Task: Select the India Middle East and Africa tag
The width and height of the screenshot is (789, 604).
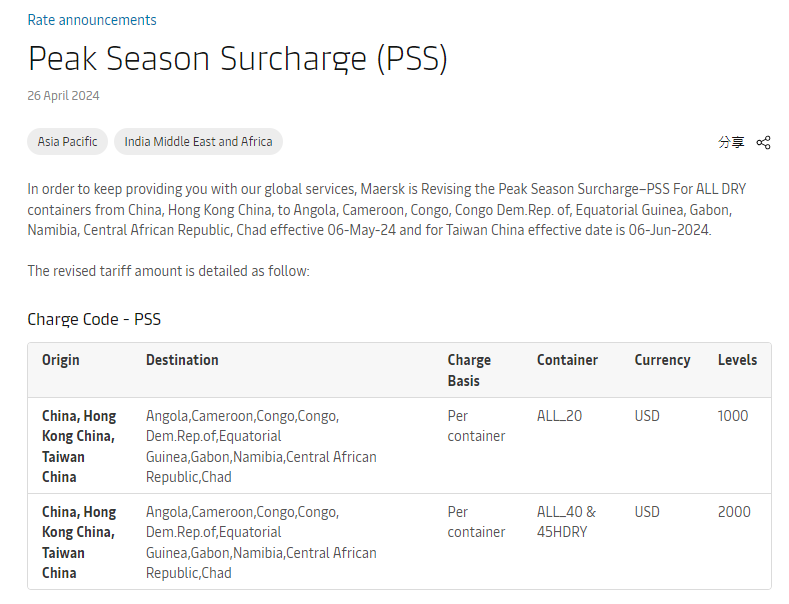Action: [198, 141]
